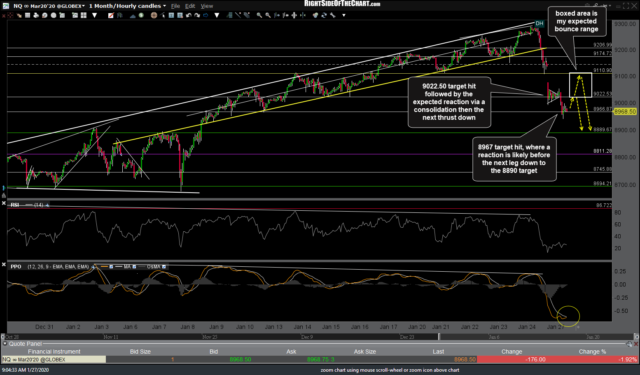The height and width of the screenshot is (375, 640).
Task: Click the Change % column header
Action: click(x=592, y=351)
